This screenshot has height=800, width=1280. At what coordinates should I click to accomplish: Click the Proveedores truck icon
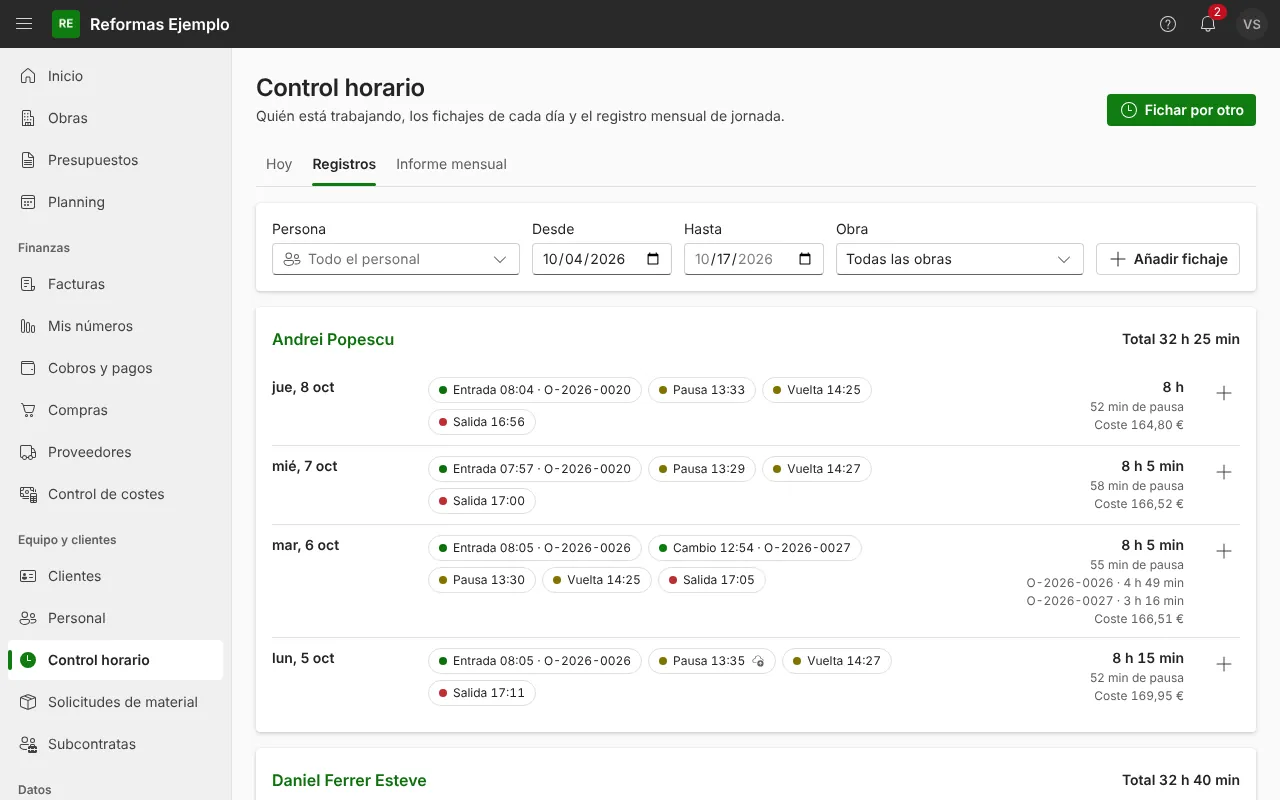28,452
